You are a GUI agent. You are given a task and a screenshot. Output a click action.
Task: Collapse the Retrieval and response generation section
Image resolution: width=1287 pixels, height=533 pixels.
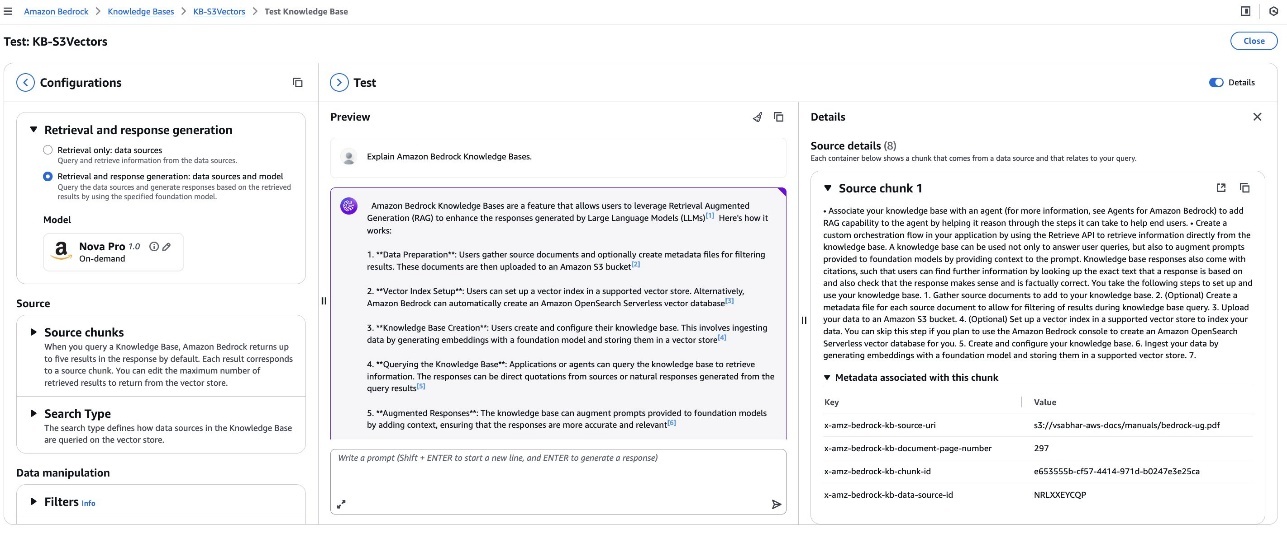[33, 130]
